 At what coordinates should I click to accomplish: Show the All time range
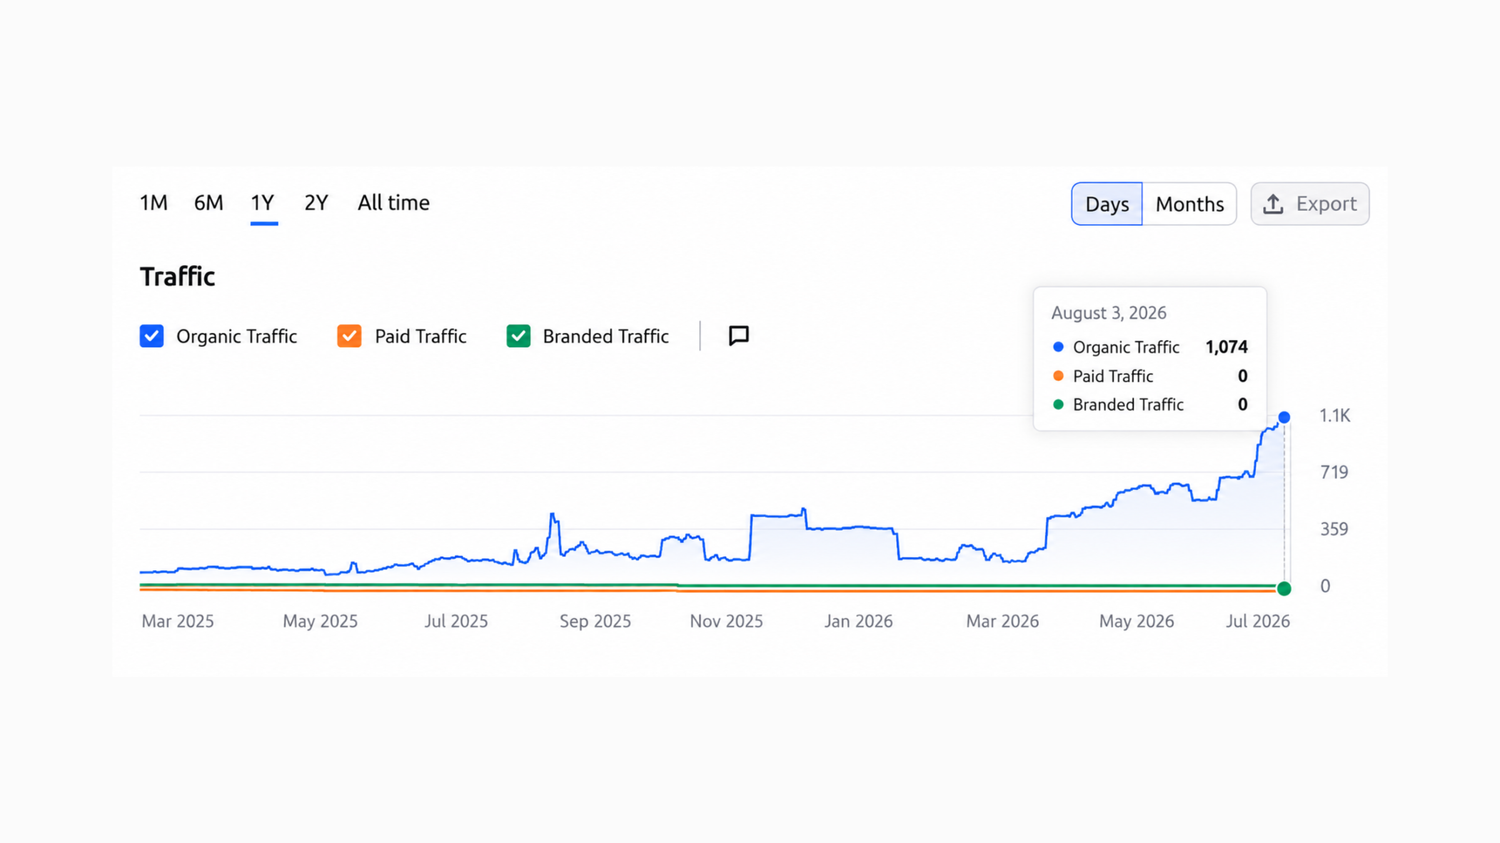point(394,203)
